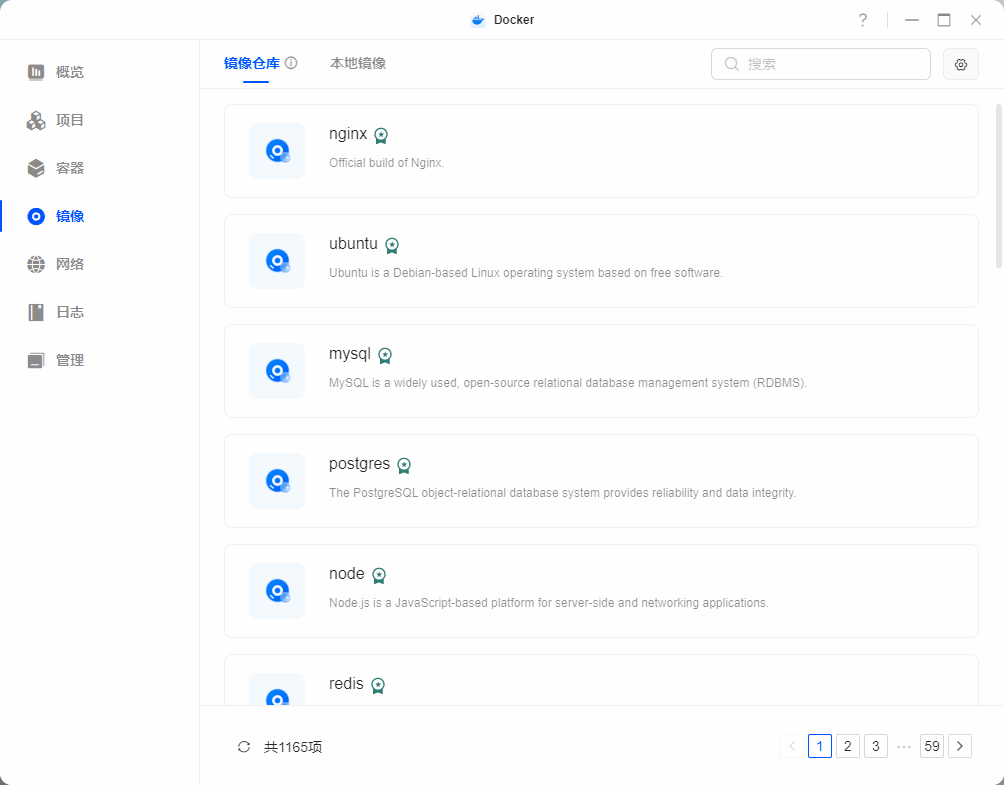Click the postgres image name

click(x=359, y=464)
